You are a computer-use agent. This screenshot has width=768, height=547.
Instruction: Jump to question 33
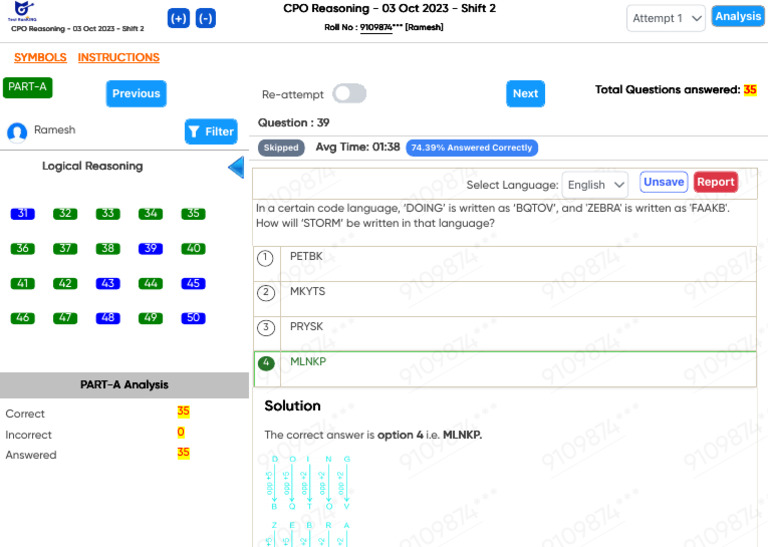pyautogui.click(x=108, y=214)
